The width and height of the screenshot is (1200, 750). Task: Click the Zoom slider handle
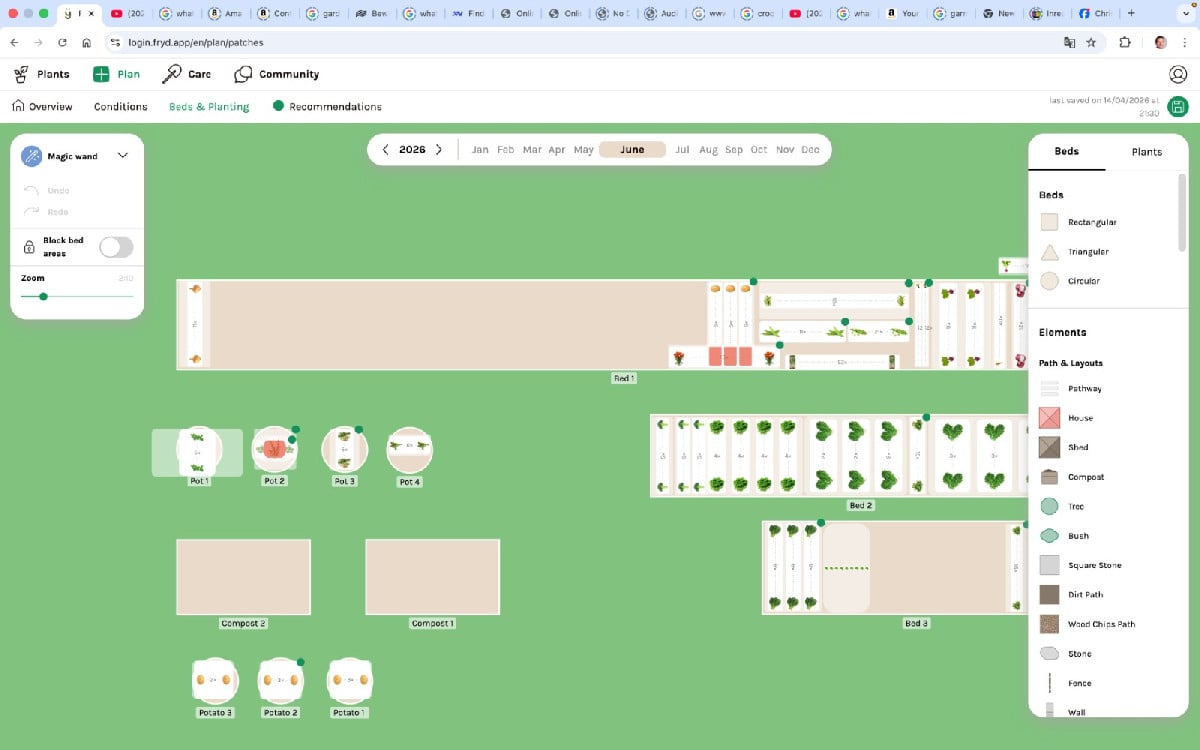tap(43, 297)
